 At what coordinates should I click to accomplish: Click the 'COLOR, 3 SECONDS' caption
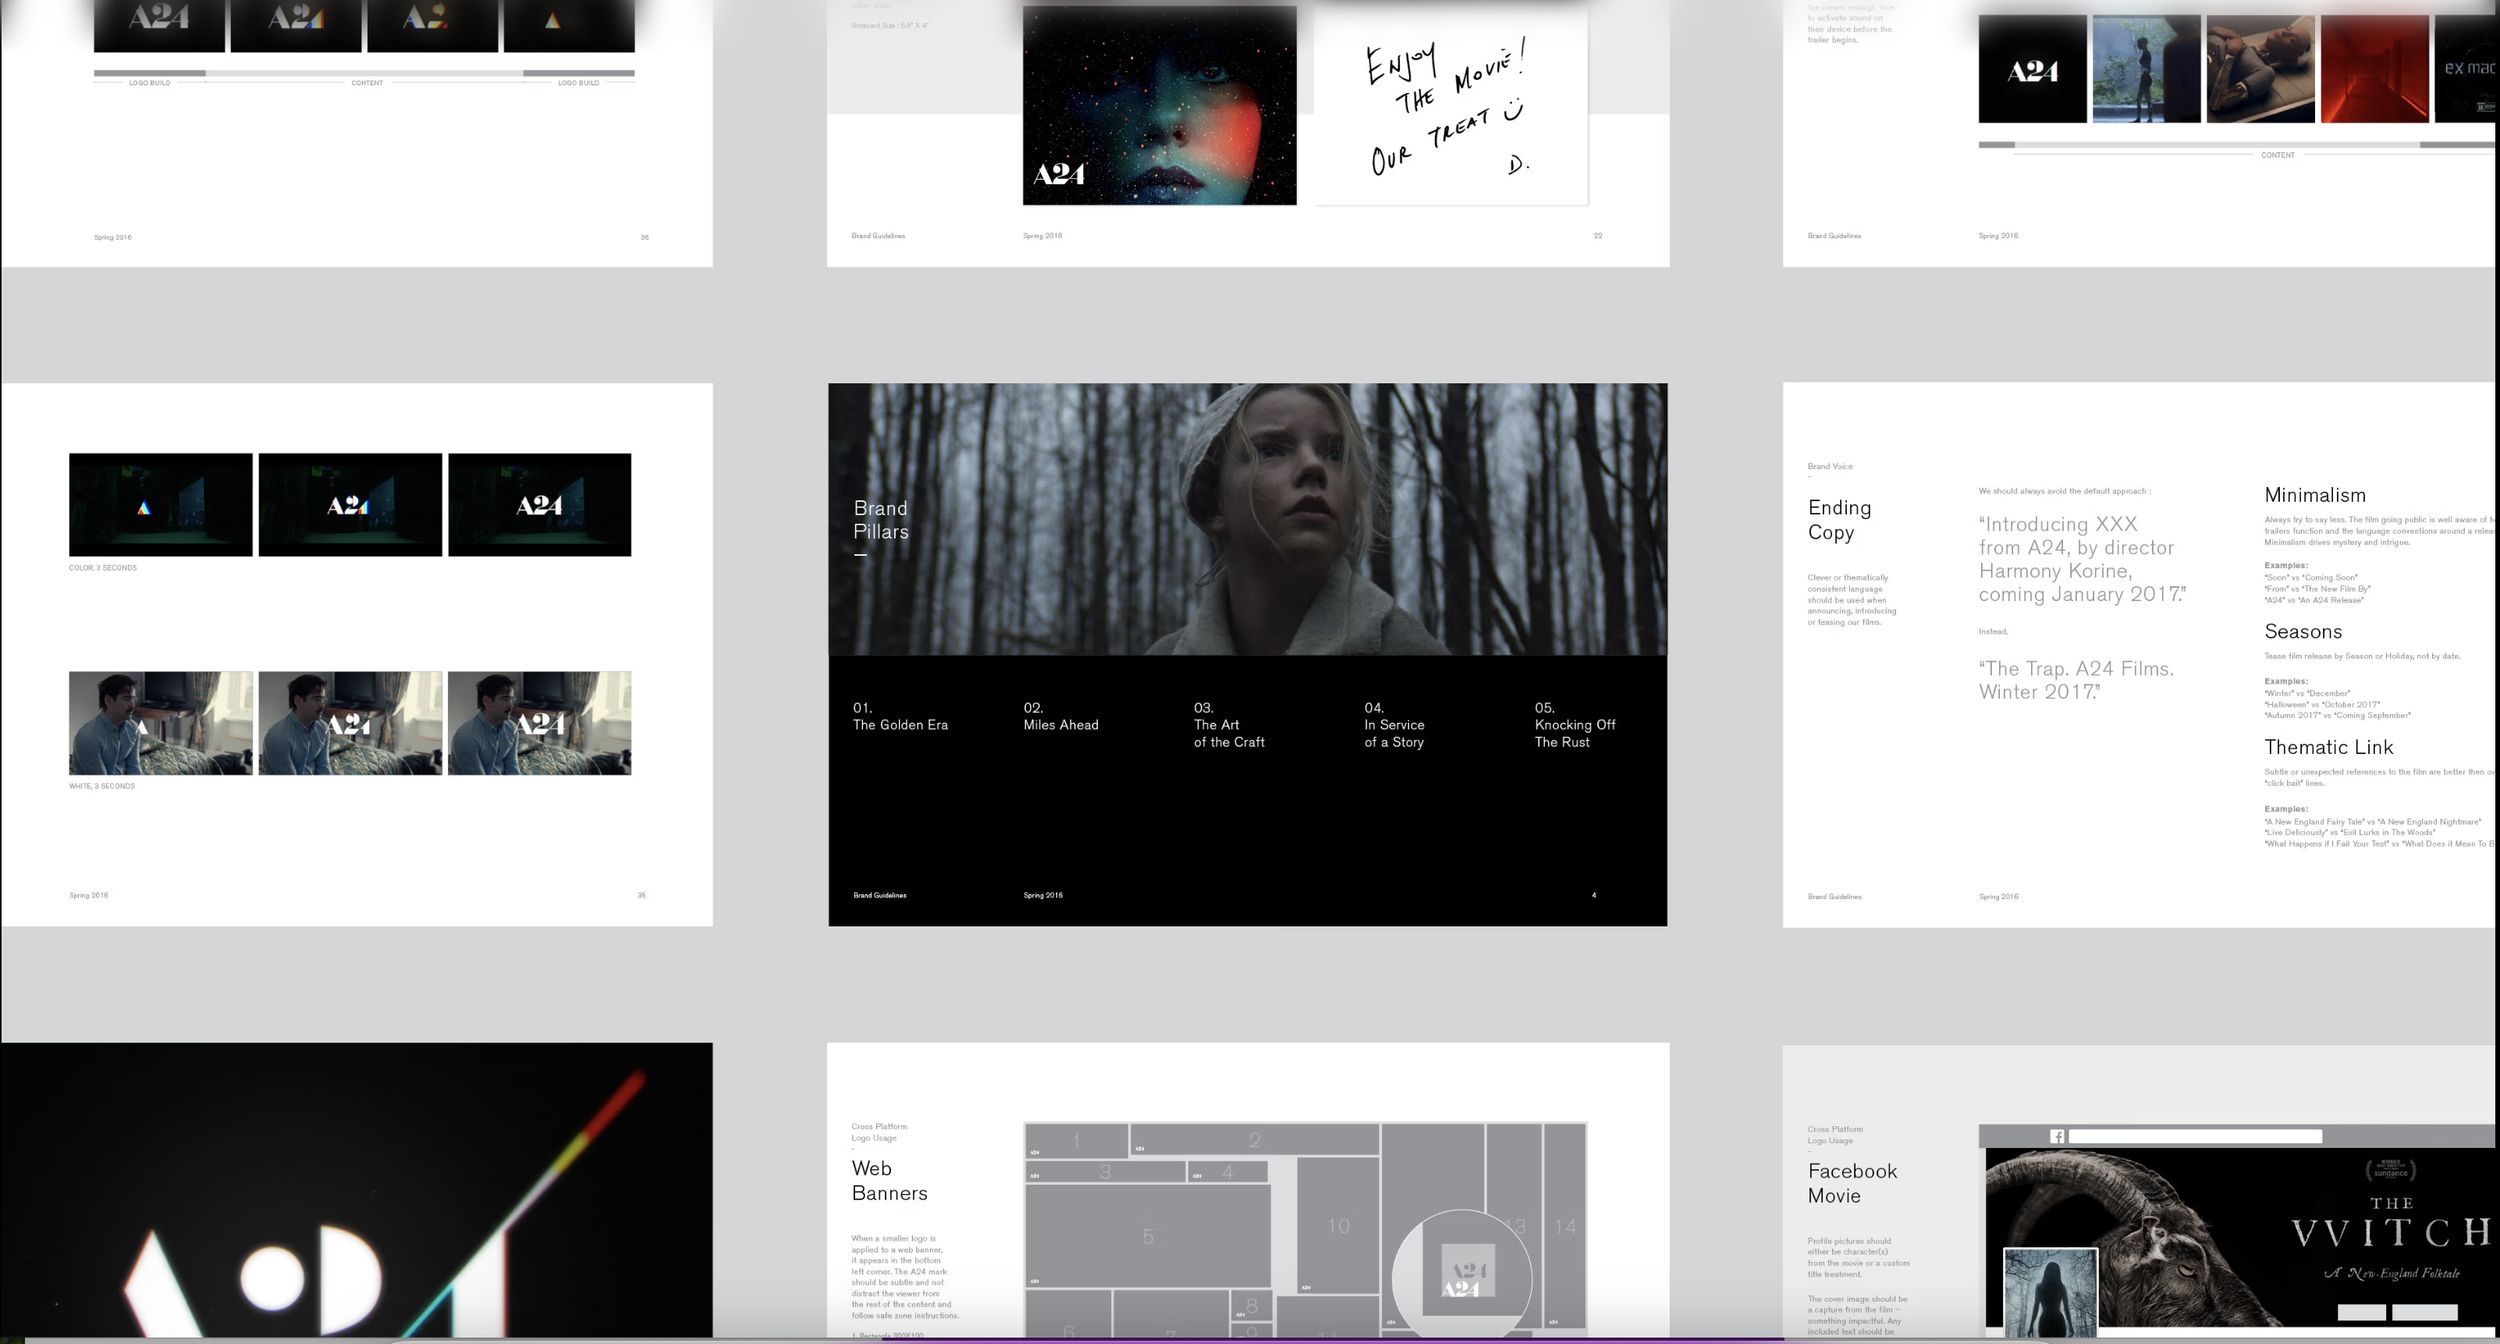103,568
